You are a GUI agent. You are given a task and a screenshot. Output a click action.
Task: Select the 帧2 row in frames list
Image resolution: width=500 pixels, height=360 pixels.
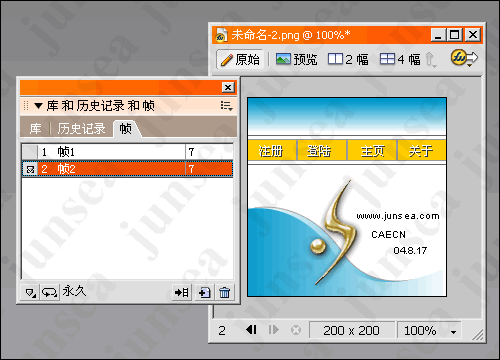click(x=127, y=169)
